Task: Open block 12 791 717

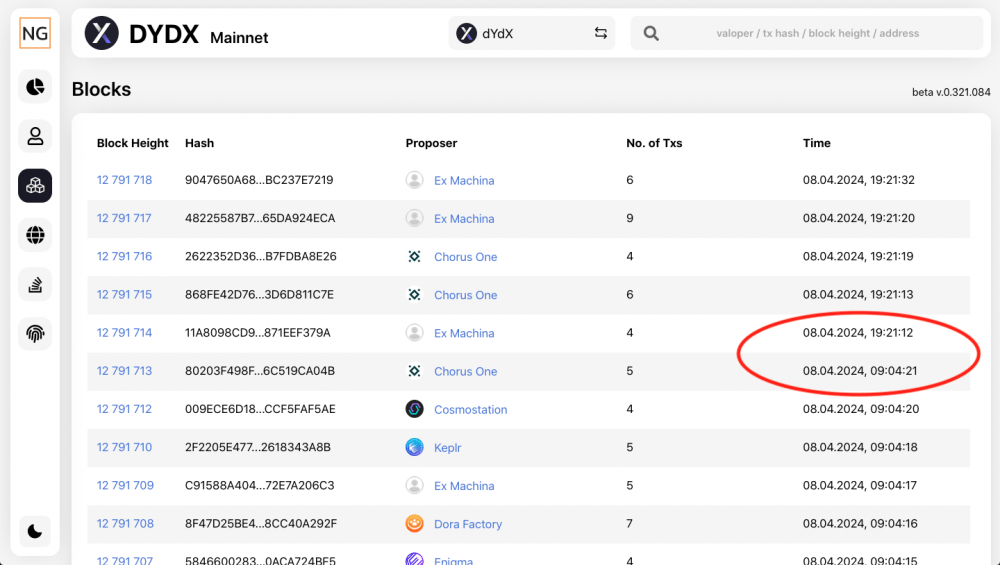Action: point(124,218)
